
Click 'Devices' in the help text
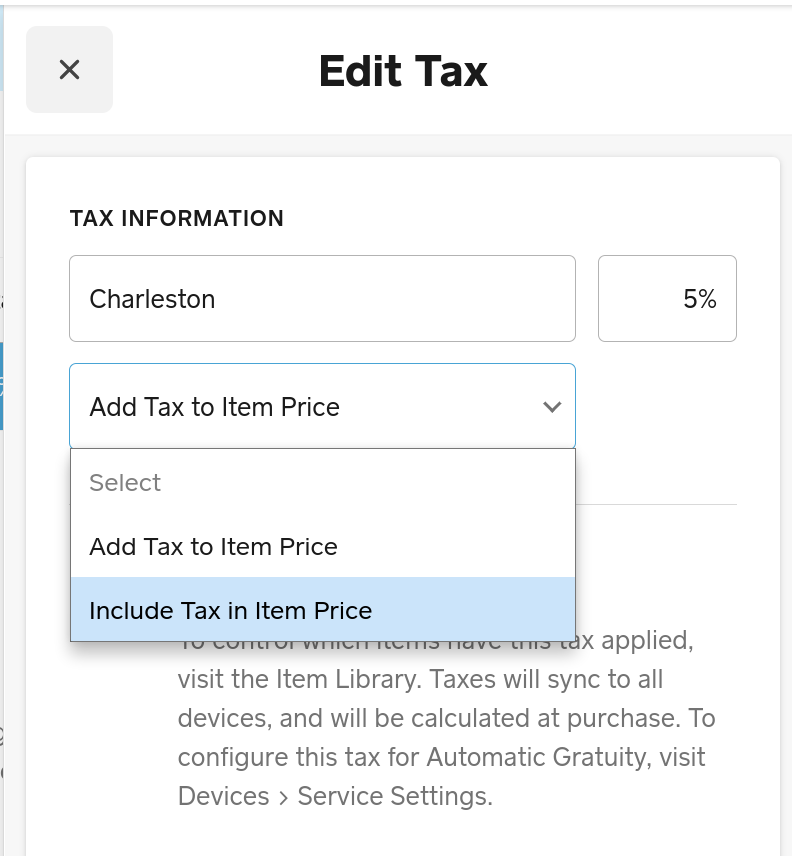(x=223, y=796)
